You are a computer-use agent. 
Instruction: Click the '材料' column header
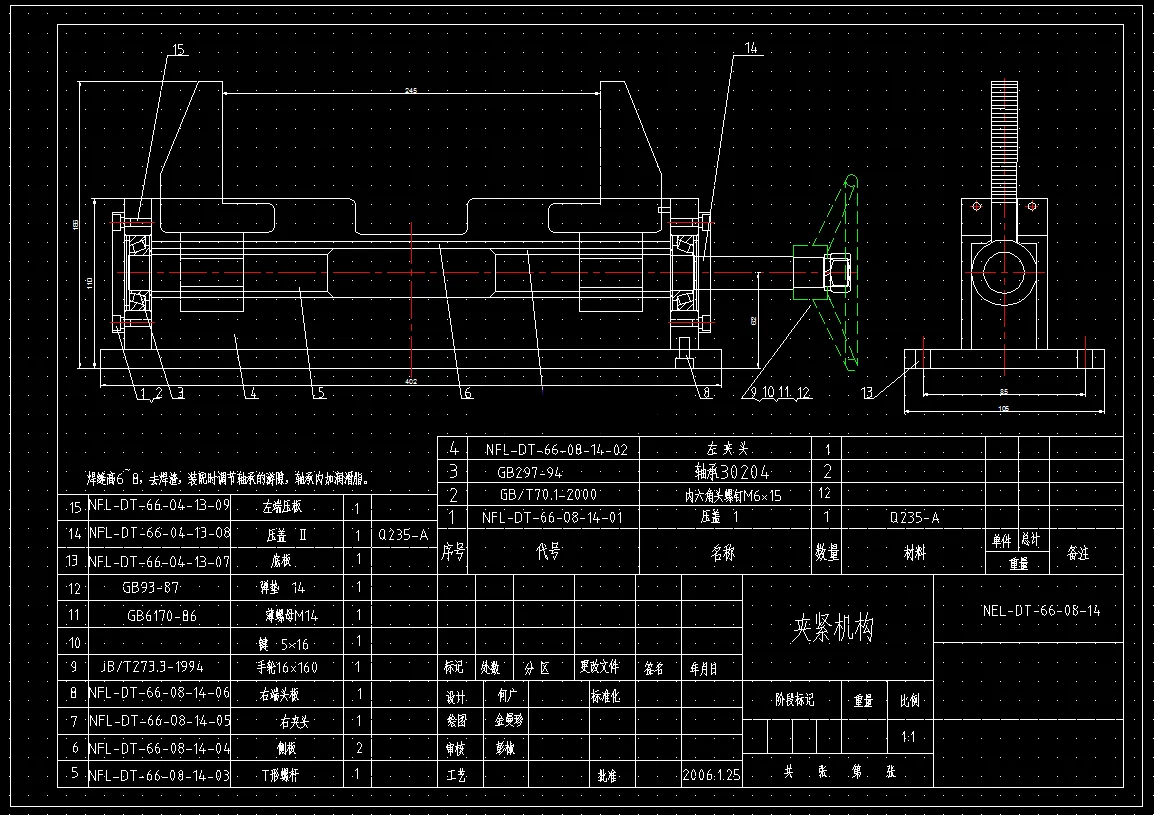pos(915,553)
